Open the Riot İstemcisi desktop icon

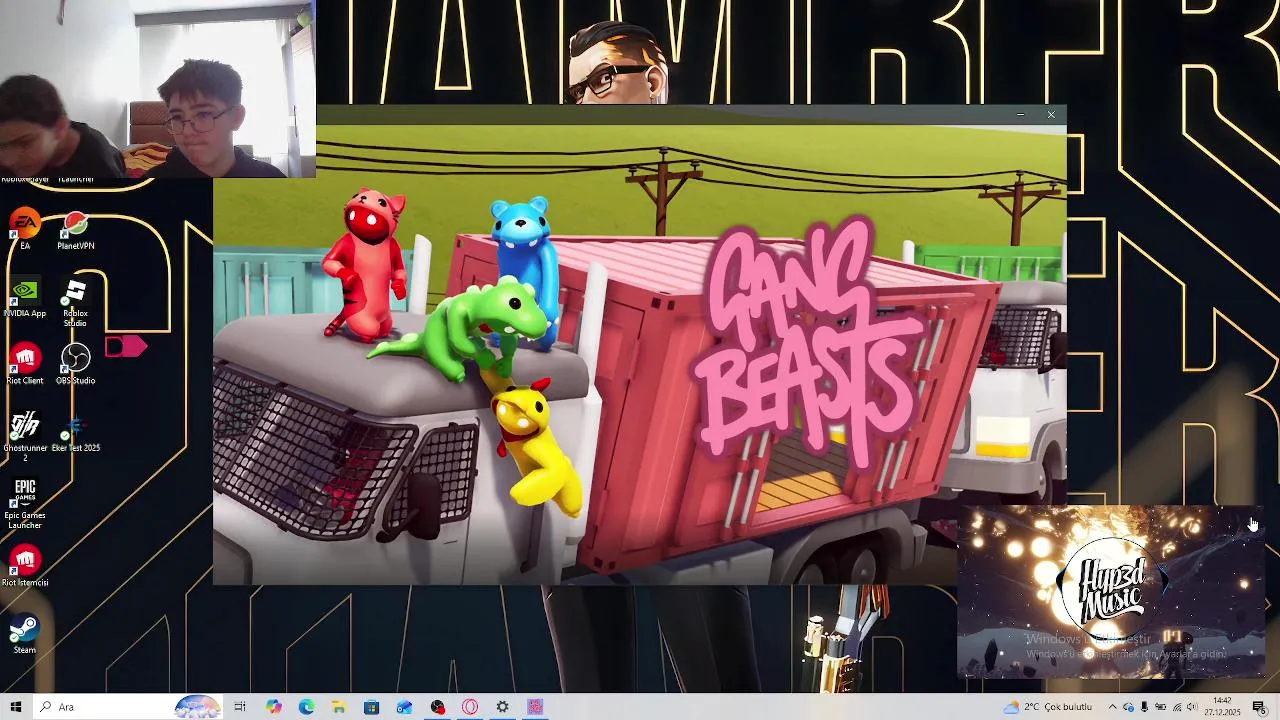click(25, 566)
